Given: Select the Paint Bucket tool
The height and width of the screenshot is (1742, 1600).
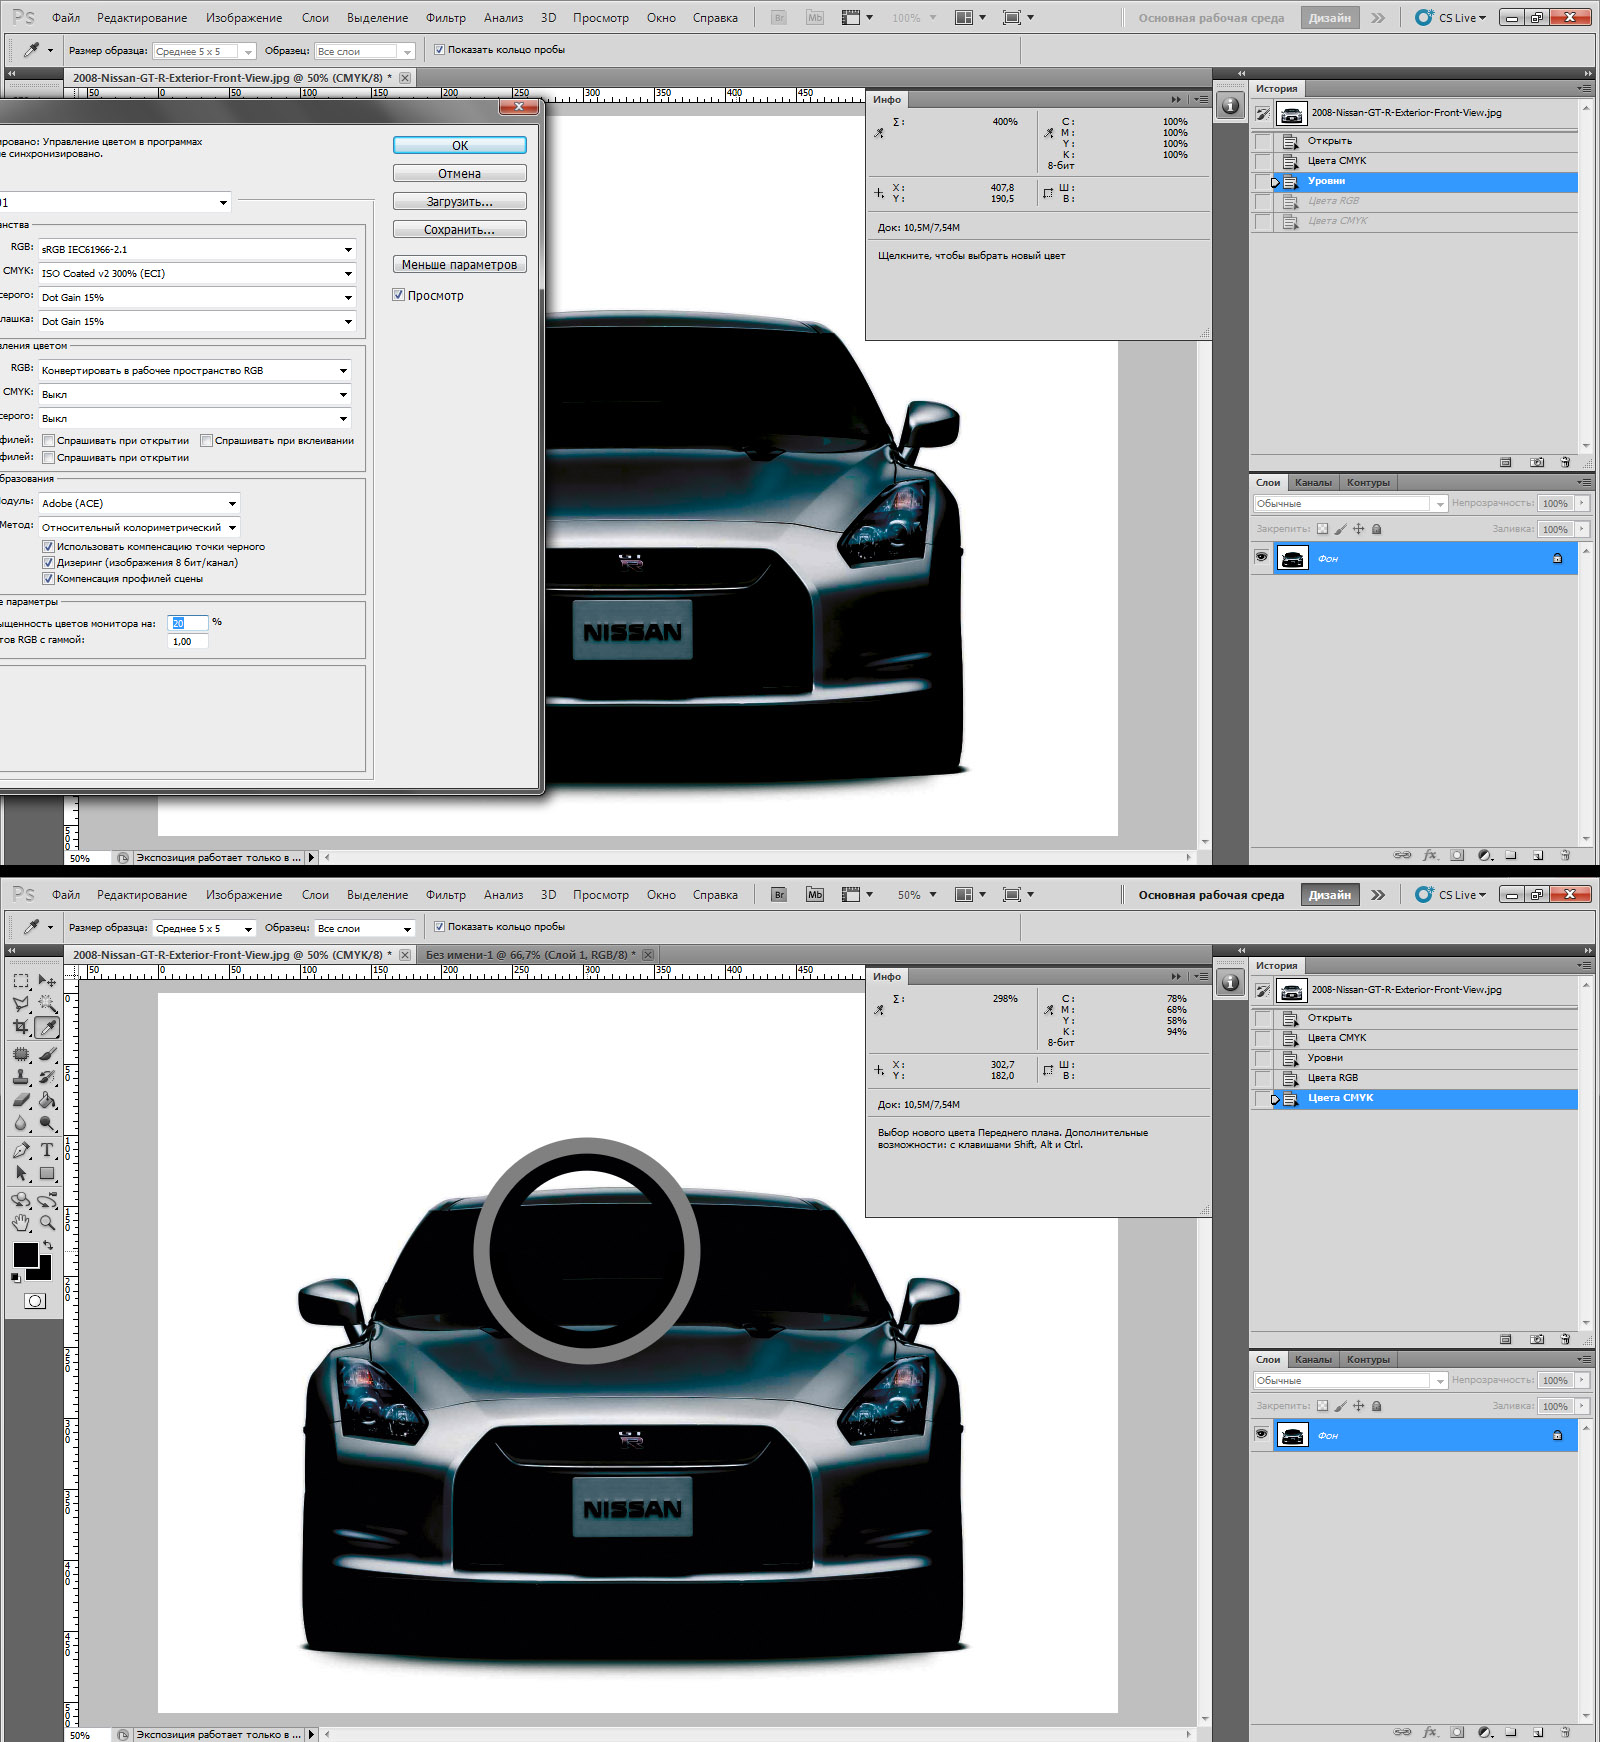Looking at the screenshot, I should click(x=47, y=1100).
